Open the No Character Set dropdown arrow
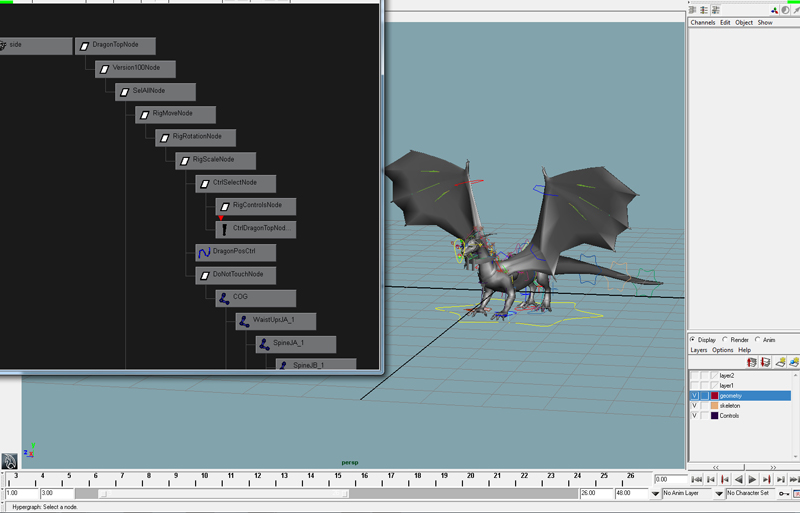 point(719,494)
